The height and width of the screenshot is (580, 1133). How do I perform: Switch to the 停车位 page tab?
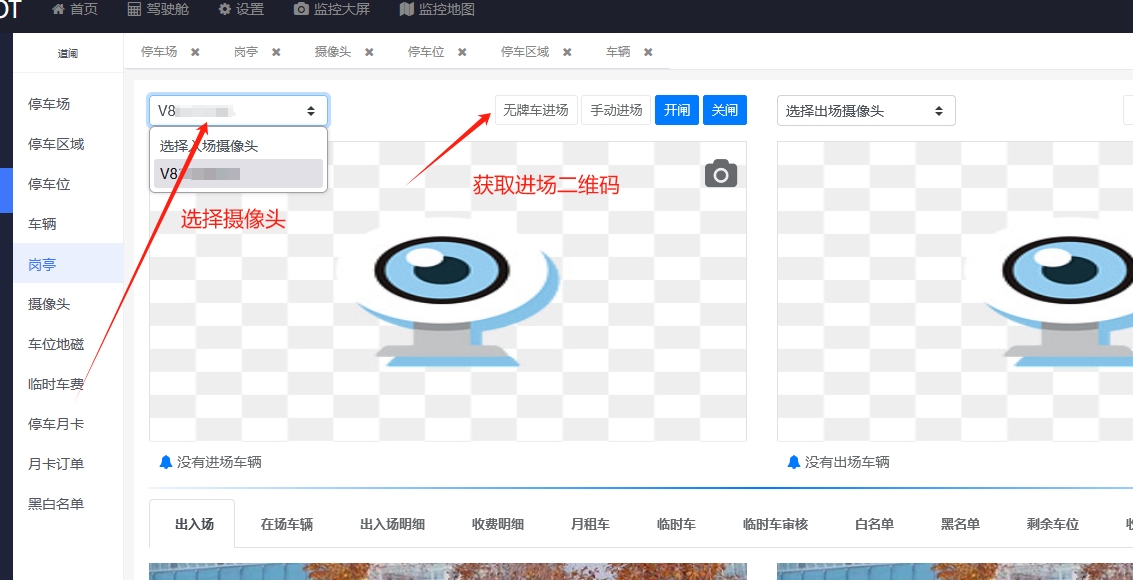coord(426,52)
